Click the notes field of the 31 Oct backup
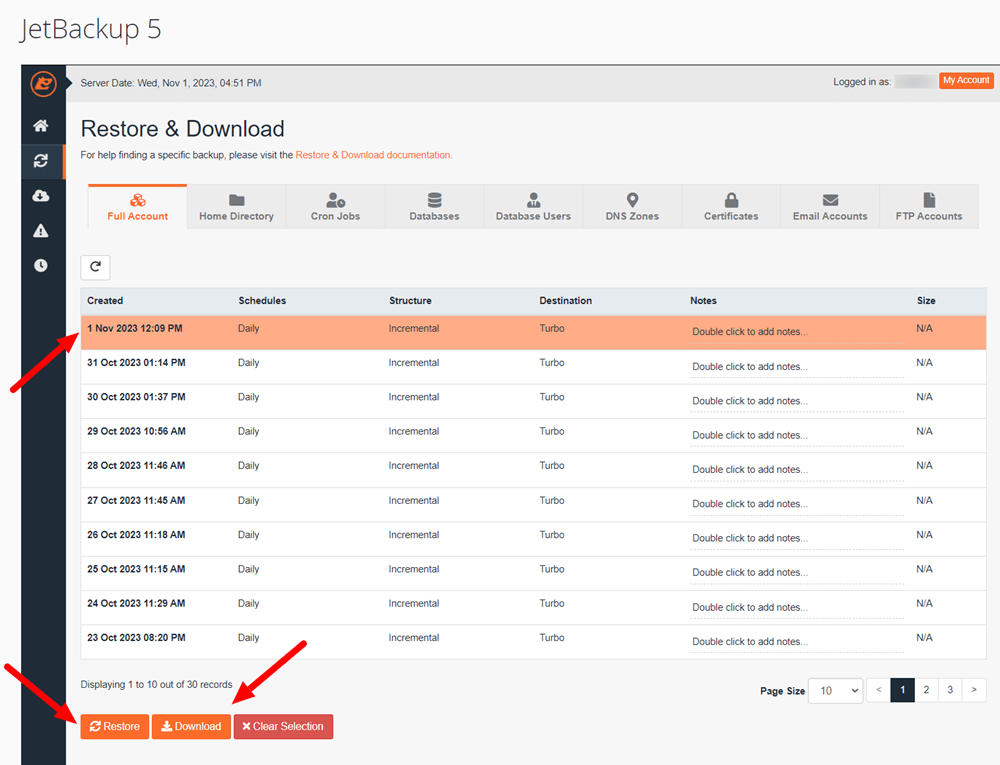Screen dimensions: 1000x765 (x=797, y=367)
